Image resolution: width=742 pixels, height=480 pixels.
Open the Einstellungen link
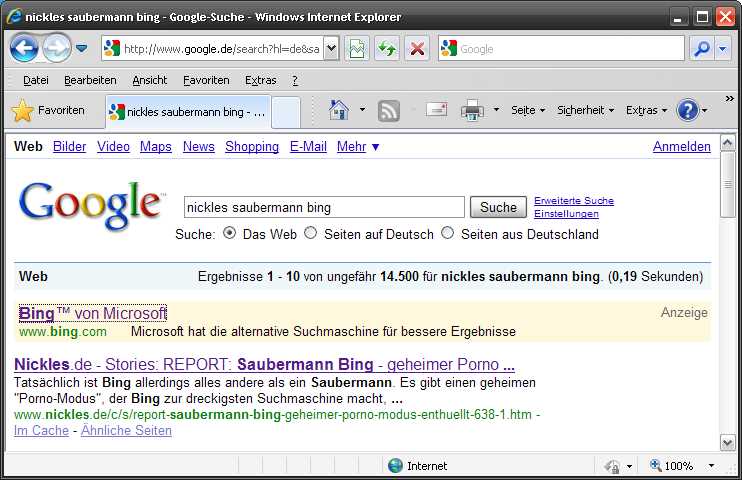pyautogui.click(x=566, y=214)
